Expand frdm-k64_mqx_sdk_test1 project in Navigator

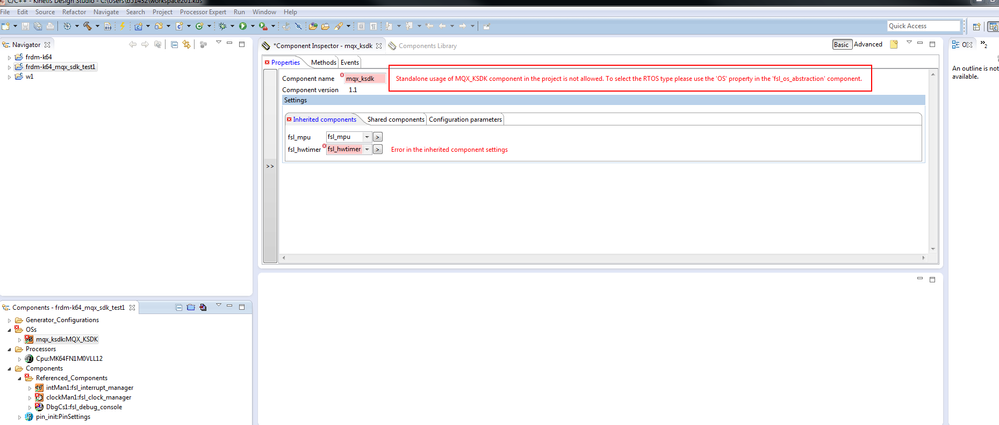[x=9, y=67]
